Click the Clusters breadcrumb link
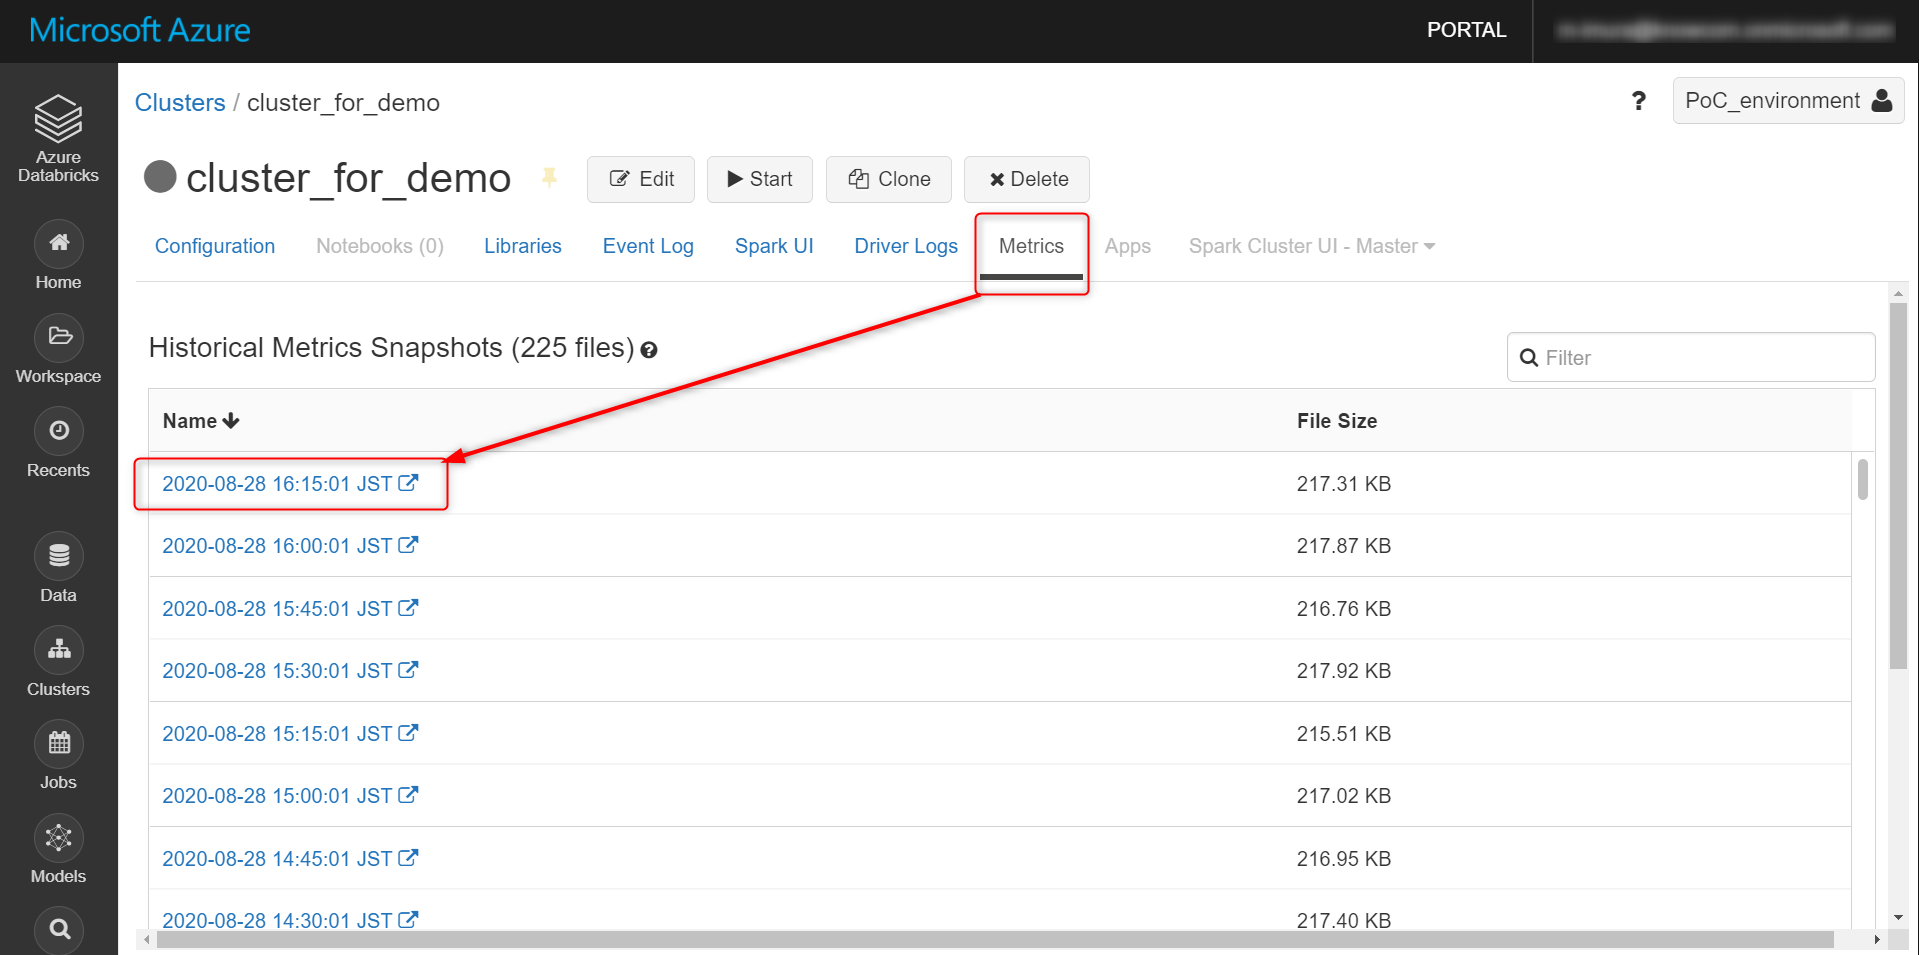This screenshot has height=955, width=1919. pyautogui.click(x=180, y=103)
